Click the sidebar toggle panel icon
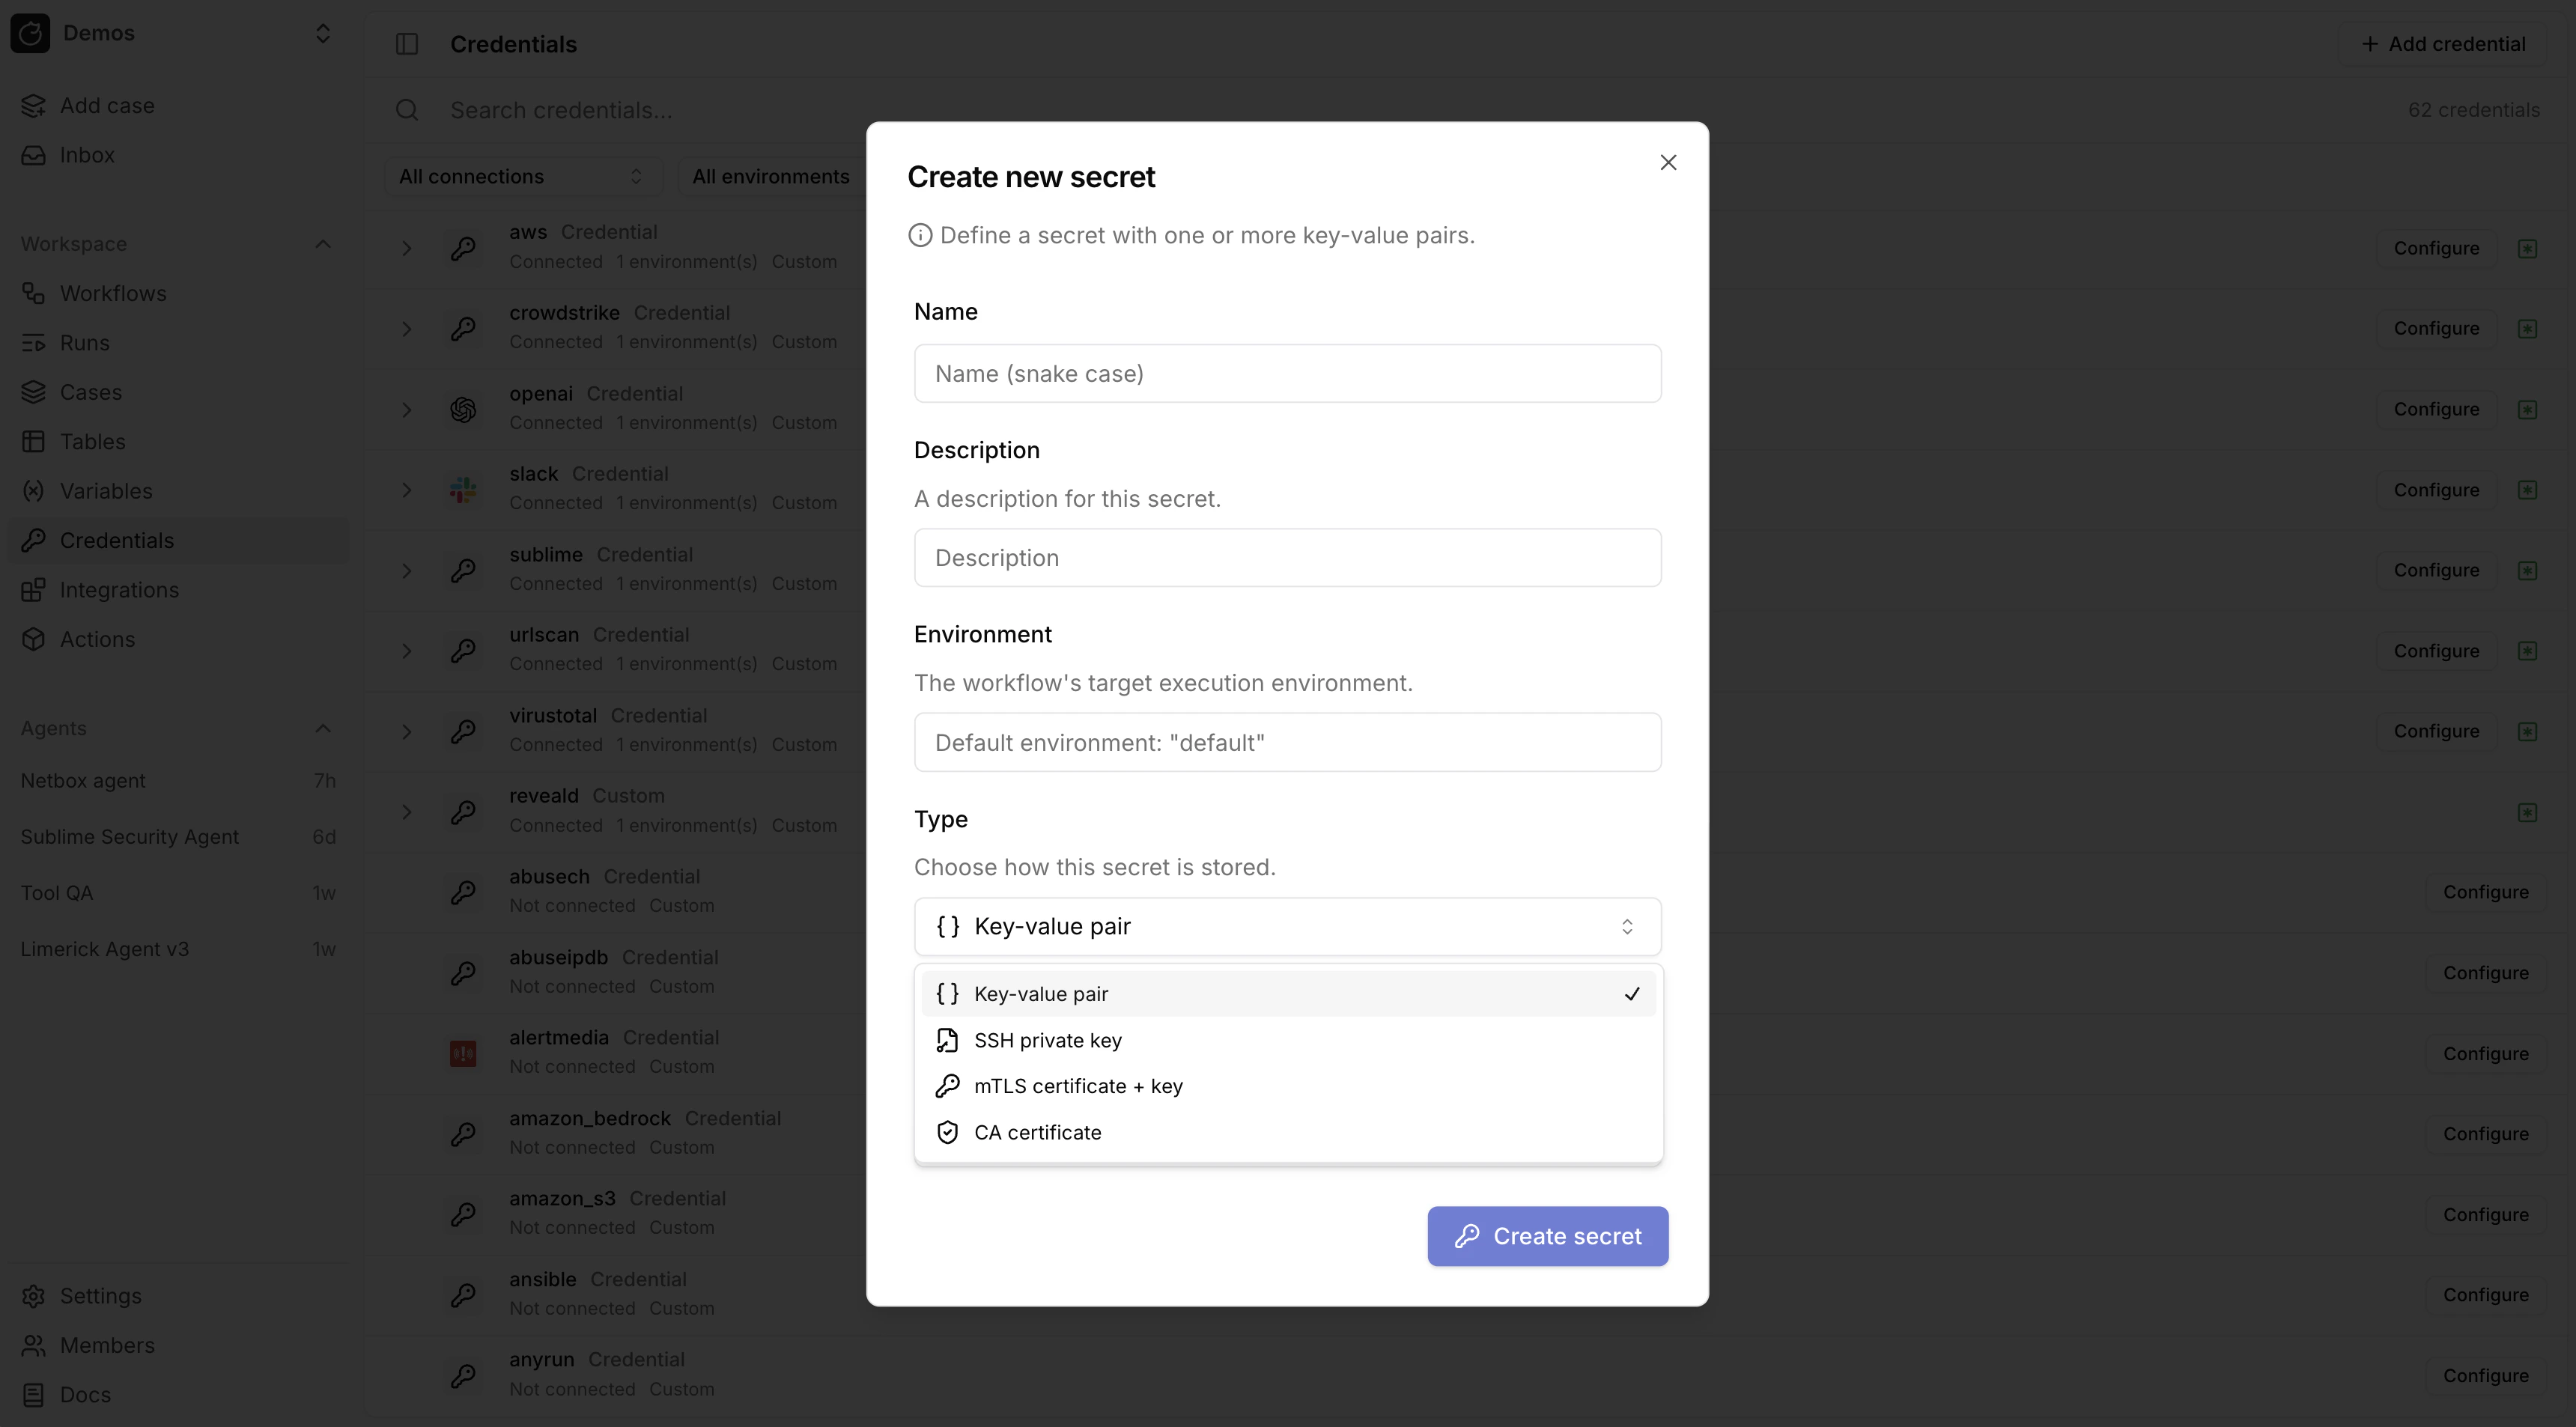Image resolution: width=2576 pixels, height=1427 pixels. point(406,44)
